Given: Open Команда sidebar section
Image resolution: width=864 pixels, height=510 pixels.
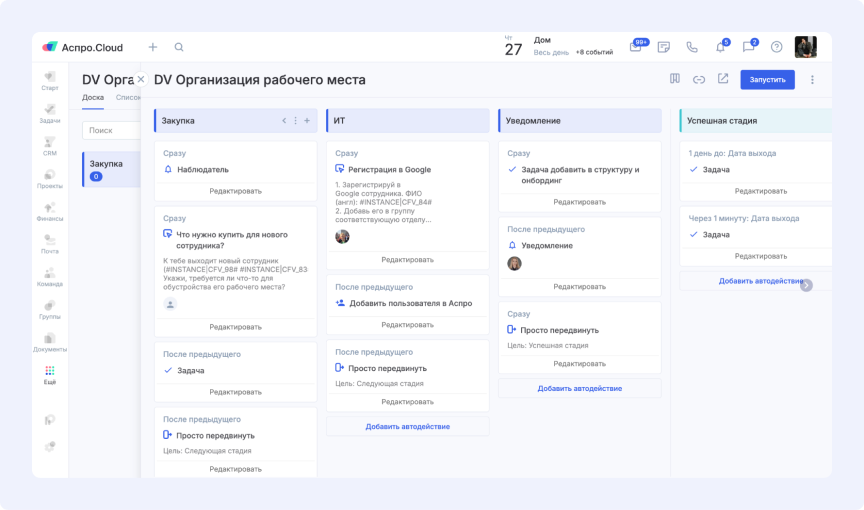Looking at the screenshot, I should [x=50, y=277].
